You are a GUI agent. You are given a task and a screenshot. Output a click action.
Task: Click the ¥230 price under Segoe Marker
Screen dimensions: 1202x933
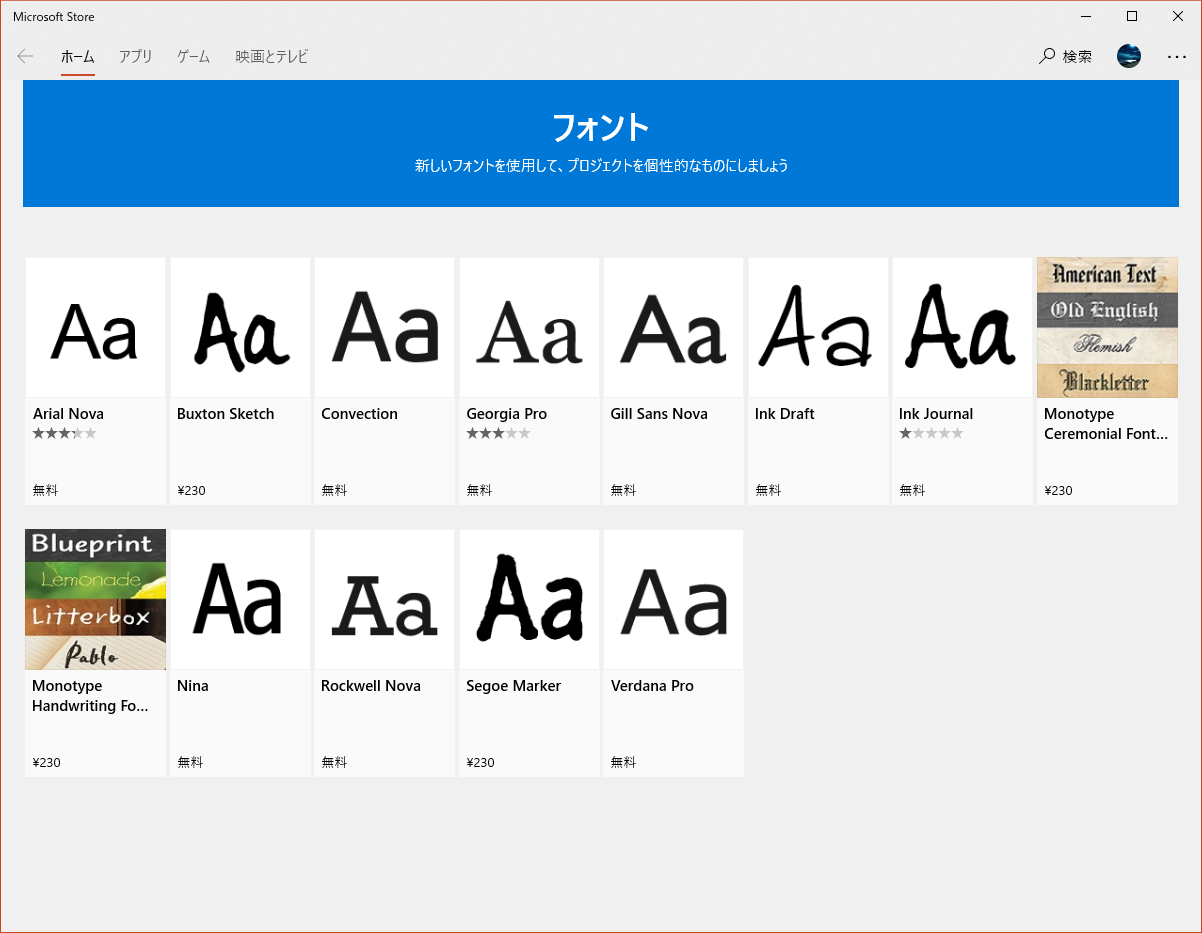480,762
